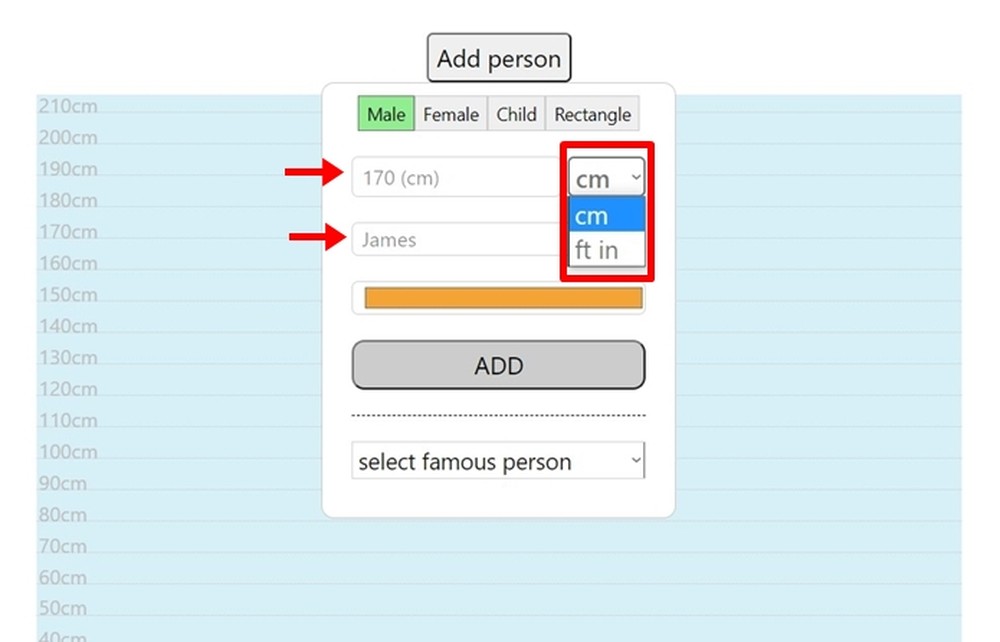Open the orange color picker bar

(497, 297)
